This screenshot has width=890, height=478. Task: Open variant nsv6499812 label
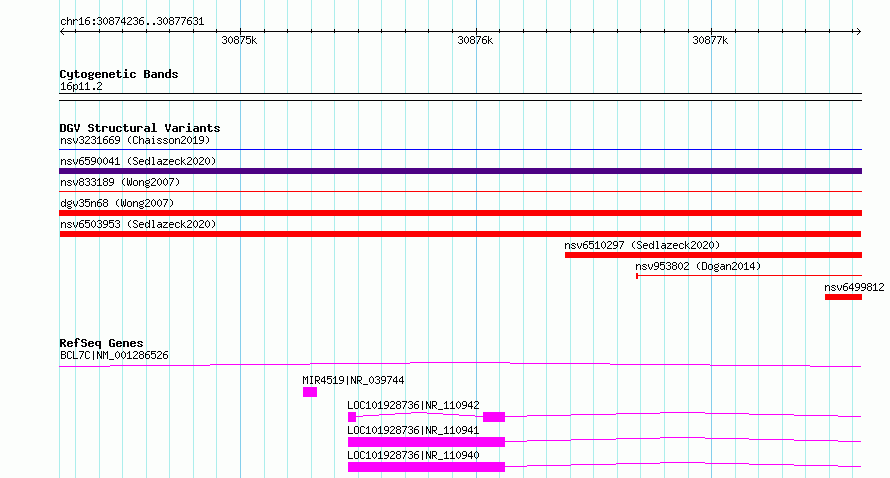[x=854, y=287]
